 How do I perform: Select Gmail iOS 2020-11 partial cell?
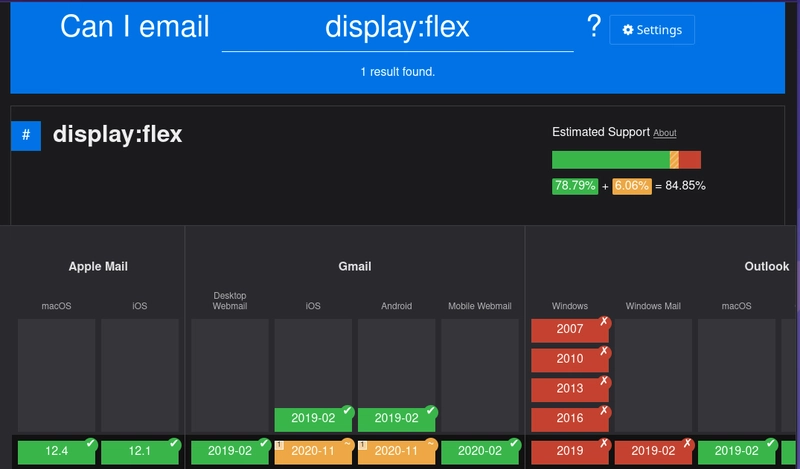(313, 451)
